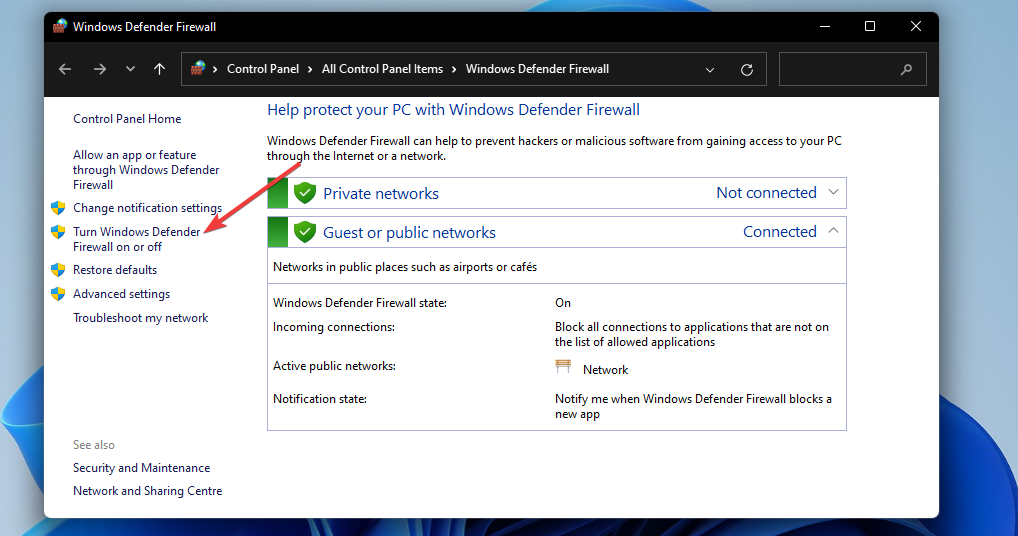Go back using the back arrow

click(65, 69)
